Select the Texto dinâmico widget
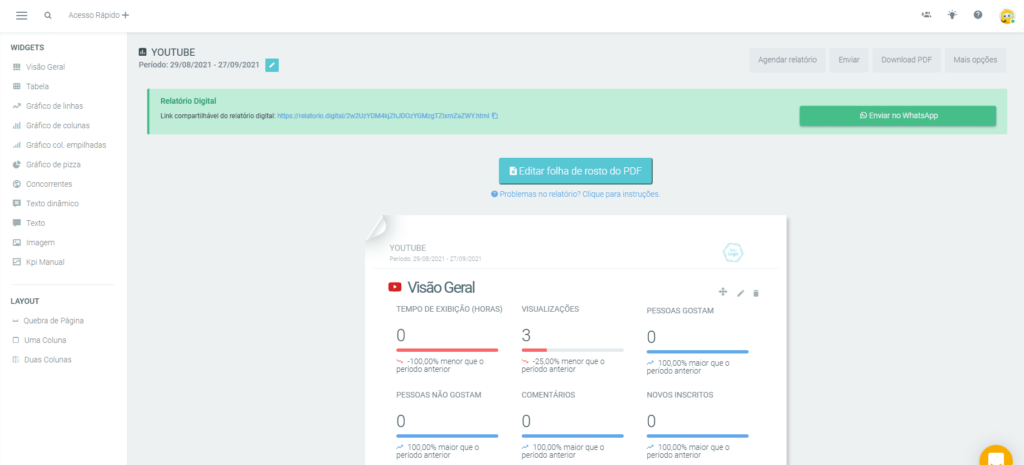Screen dimensions: 1024x465 (45, 204)
